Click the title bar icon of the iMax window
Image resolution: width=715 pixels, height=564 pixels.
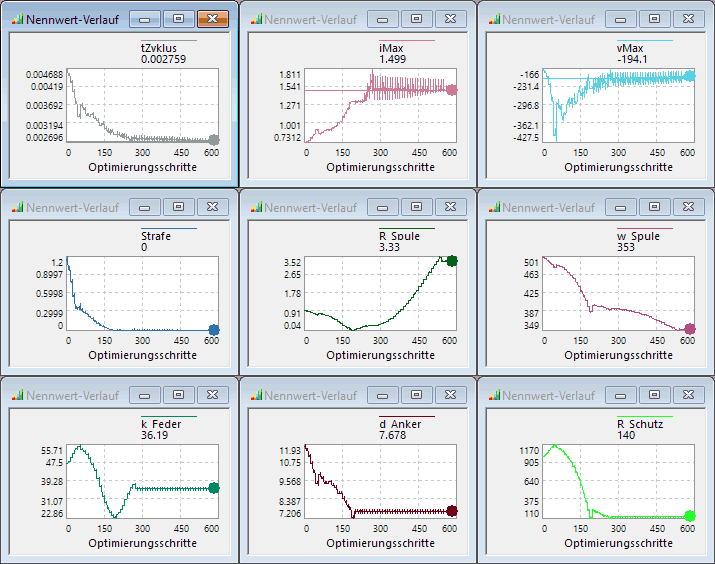click(254, 19)
